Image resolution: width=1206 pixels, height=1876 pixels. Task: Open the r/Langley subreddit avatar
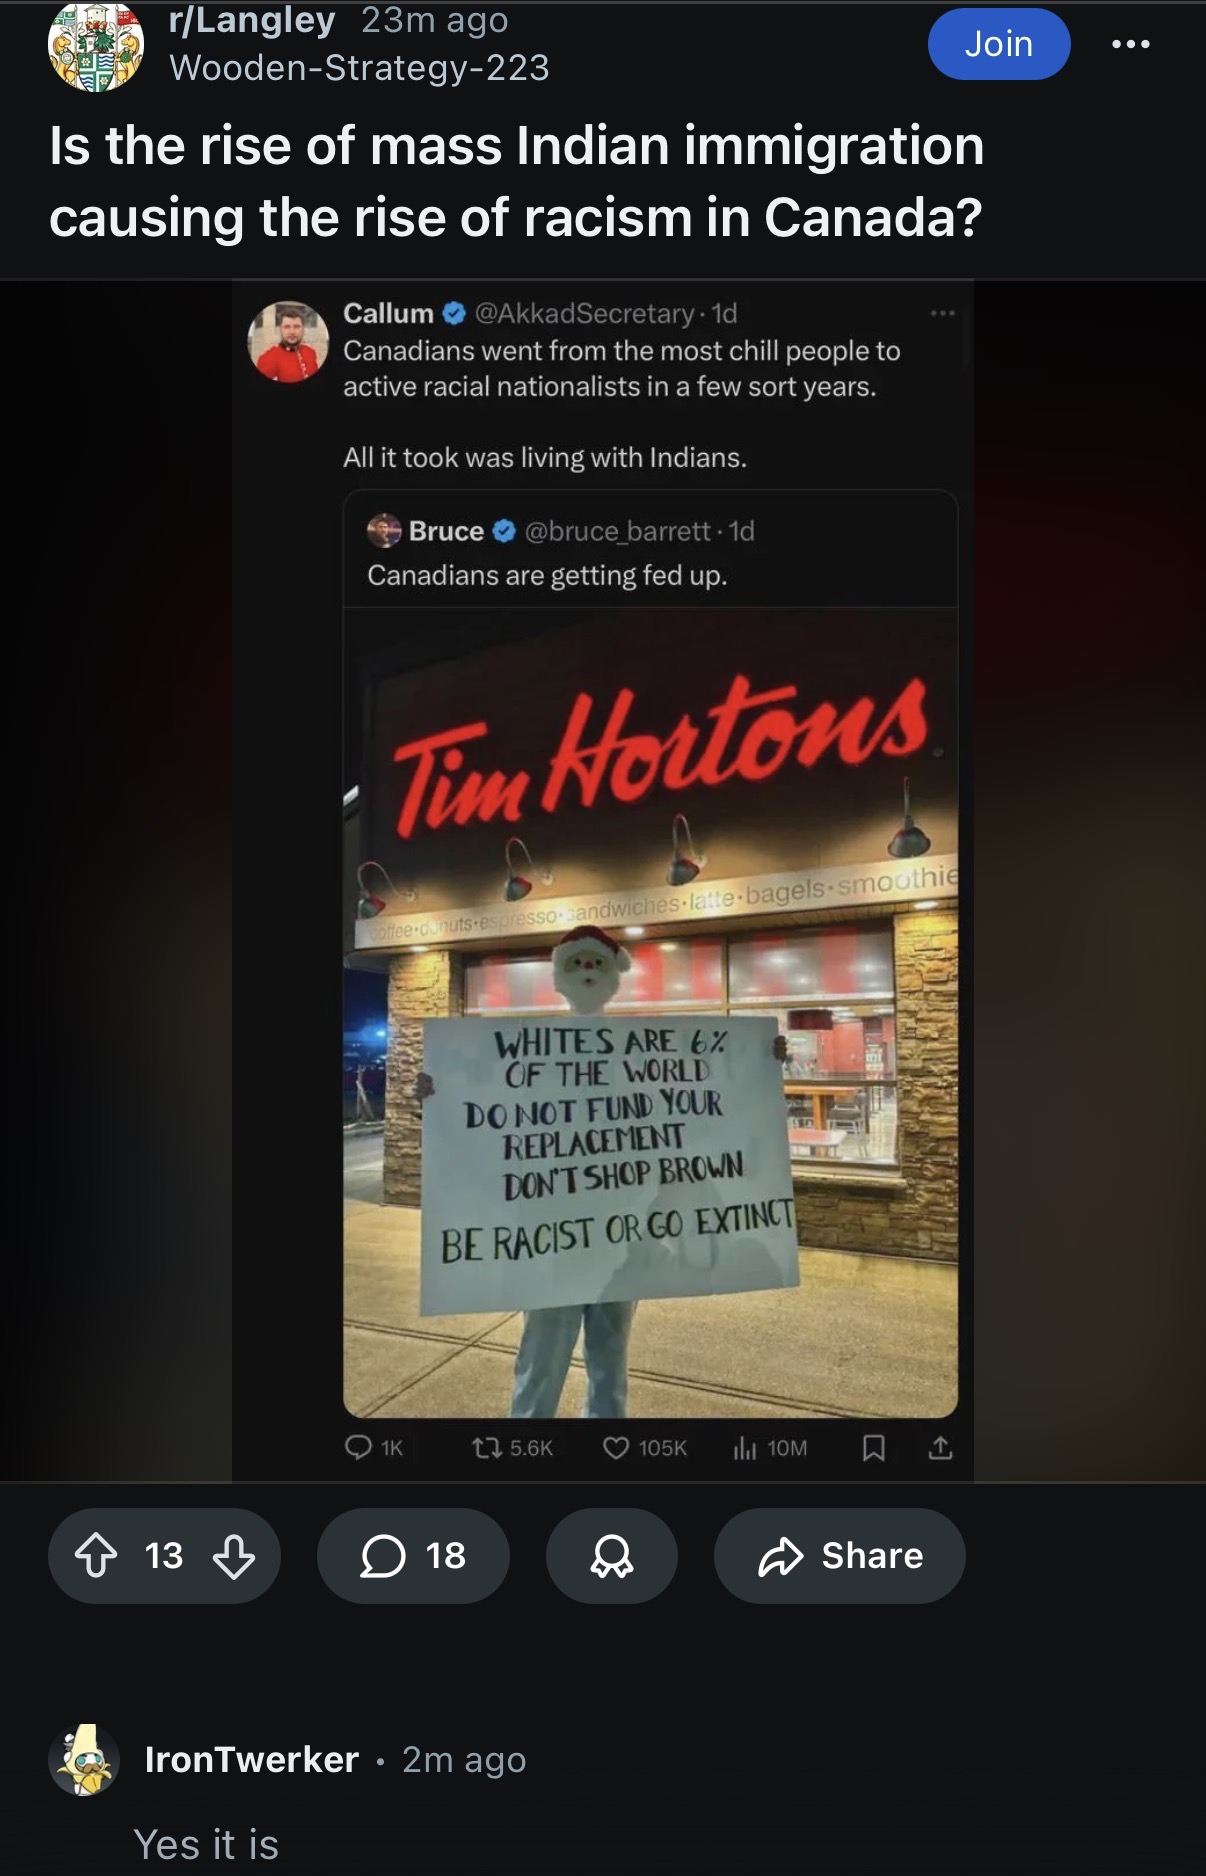tap(96, 46)
